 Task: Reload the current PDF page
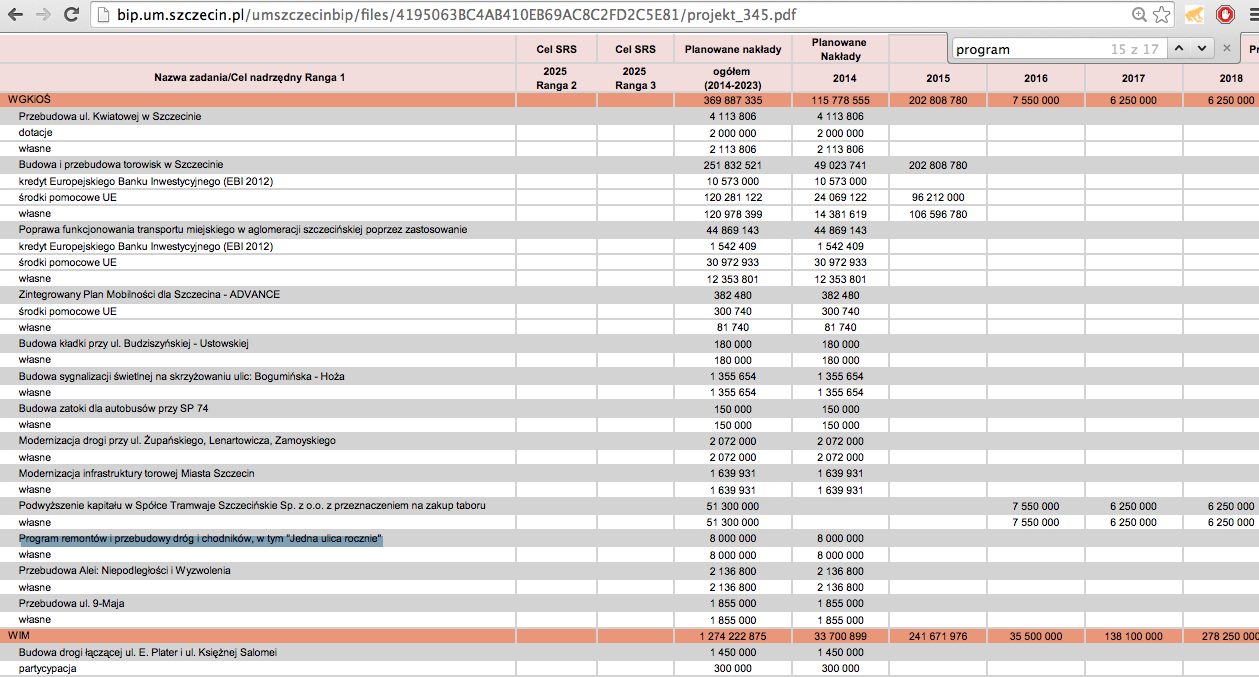pyautogui.click(x=72, y=15)
